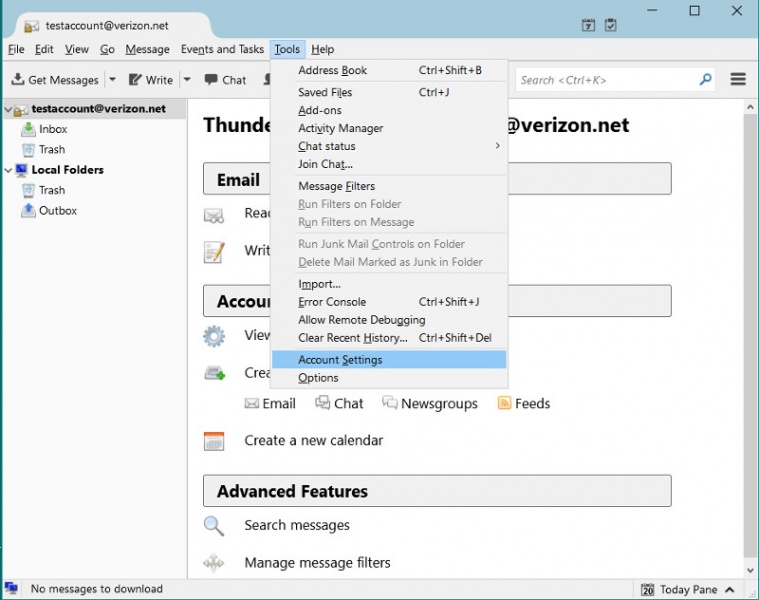Image resolution: width=759 pixels, height=600 pixels.
Task: Select Options in Tools menu
Action: [x=389, y=378]
